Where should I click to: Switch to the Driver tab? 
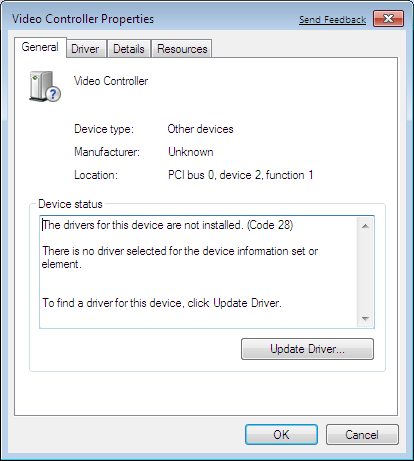[x=85, y=49]
